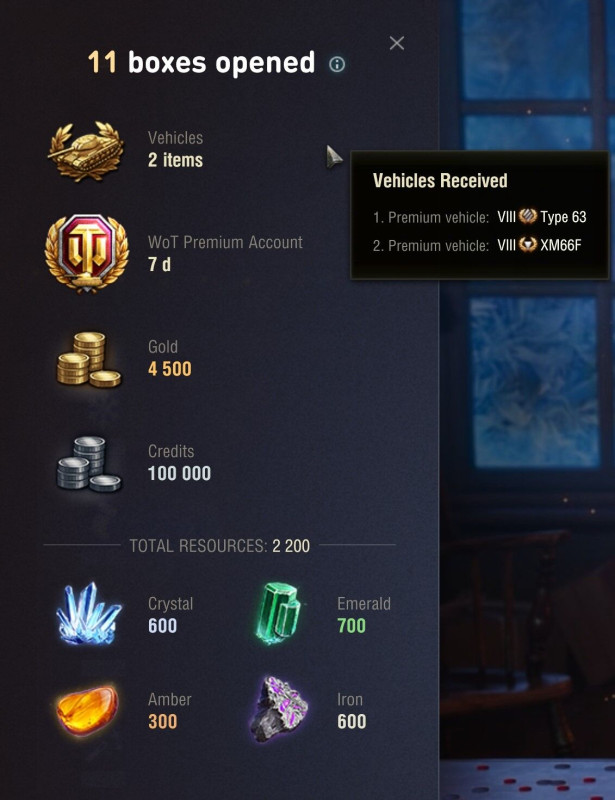Click the Credits 100 000 amount

click(x=179, y=473)
